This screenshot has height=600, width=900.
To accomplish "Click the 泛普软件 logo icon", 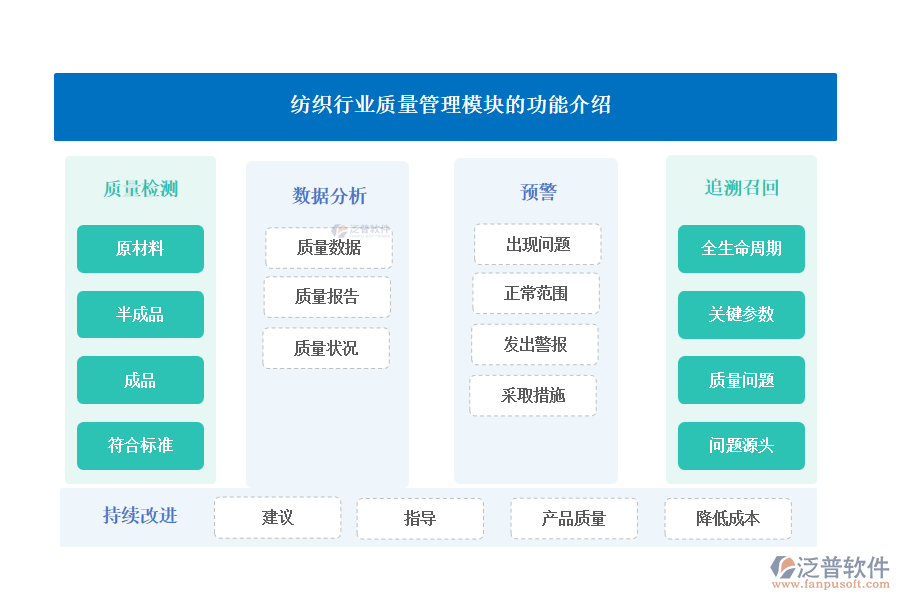I will [782, 569].
